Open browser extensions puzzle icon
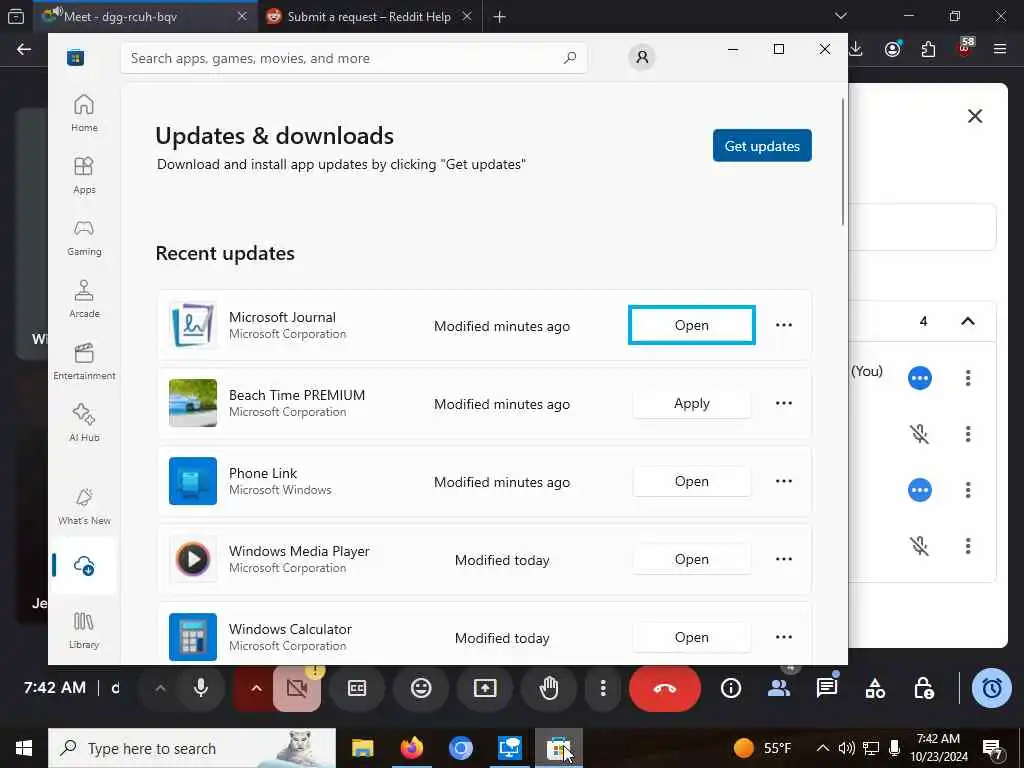This screenshot has height=768, width=1024. (928, 50)
